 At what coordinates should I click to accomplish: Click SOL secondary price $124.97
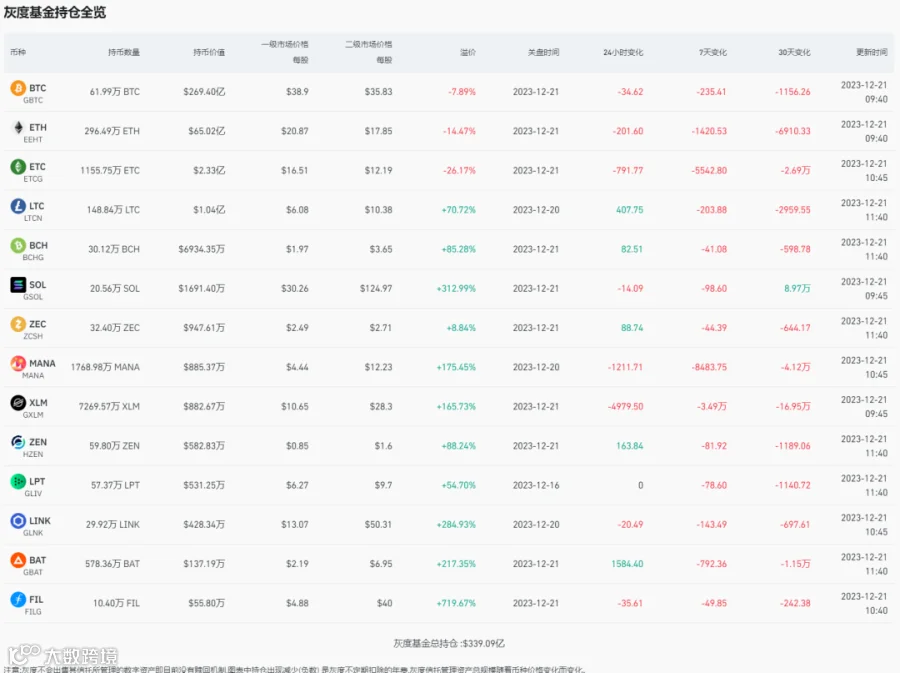[376, 289]
